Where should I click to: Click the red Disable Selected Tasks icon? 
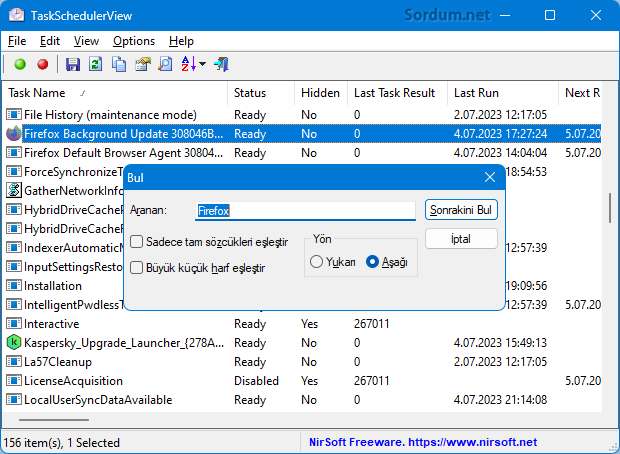click(43, 64)
